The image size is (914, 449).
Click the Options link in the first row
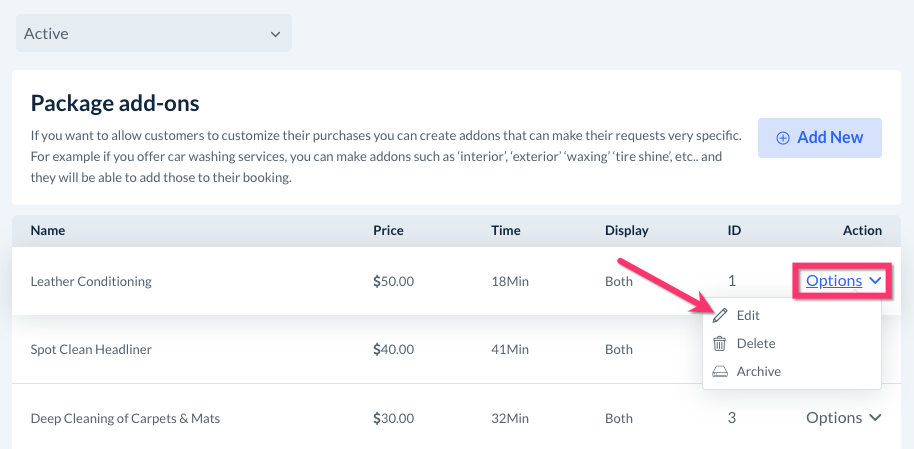(834, 281)
